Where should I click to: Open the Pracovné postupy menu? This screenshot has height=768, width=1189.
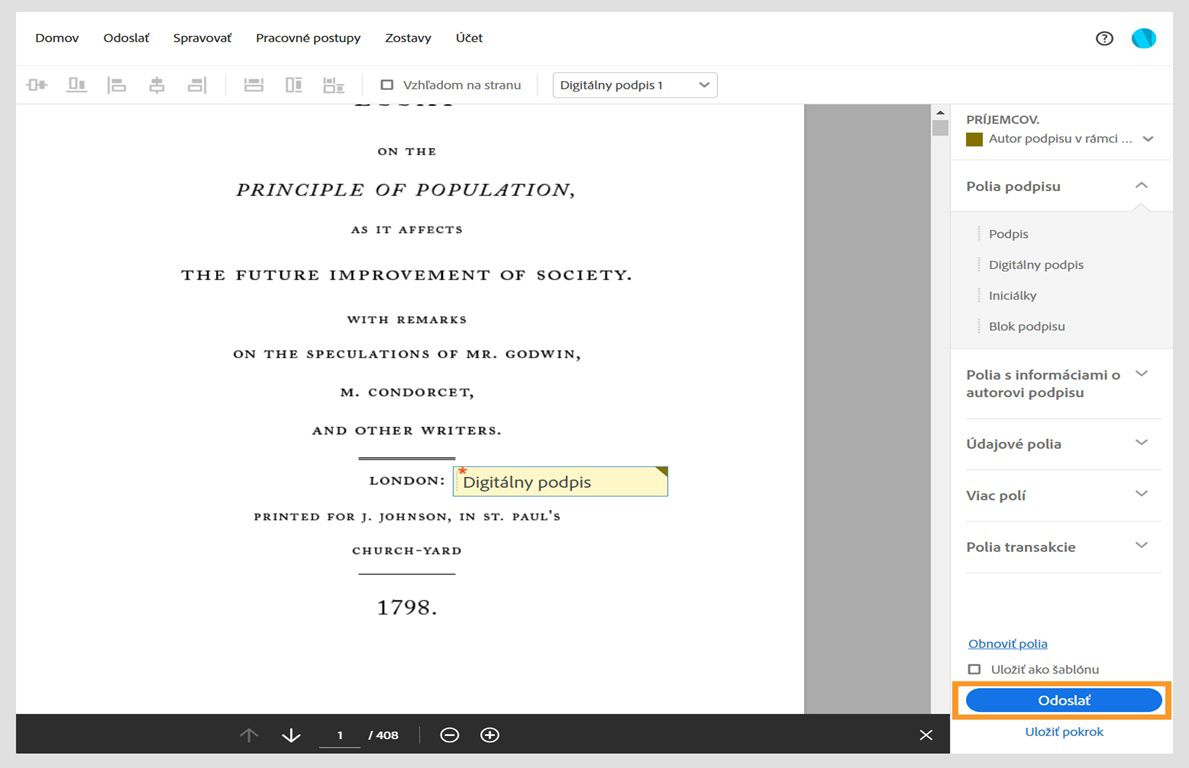tap(308, 38)
